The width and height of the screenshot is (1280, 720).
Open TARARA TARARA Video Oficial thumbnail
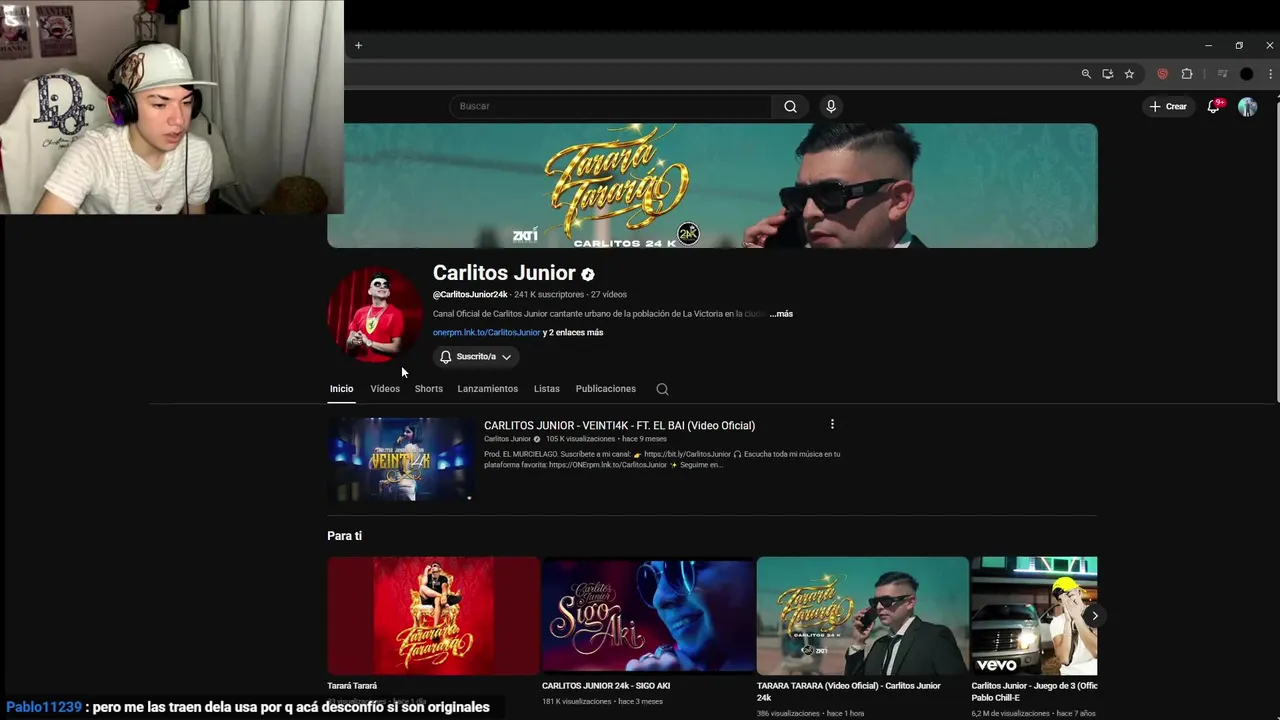[863, 616]
